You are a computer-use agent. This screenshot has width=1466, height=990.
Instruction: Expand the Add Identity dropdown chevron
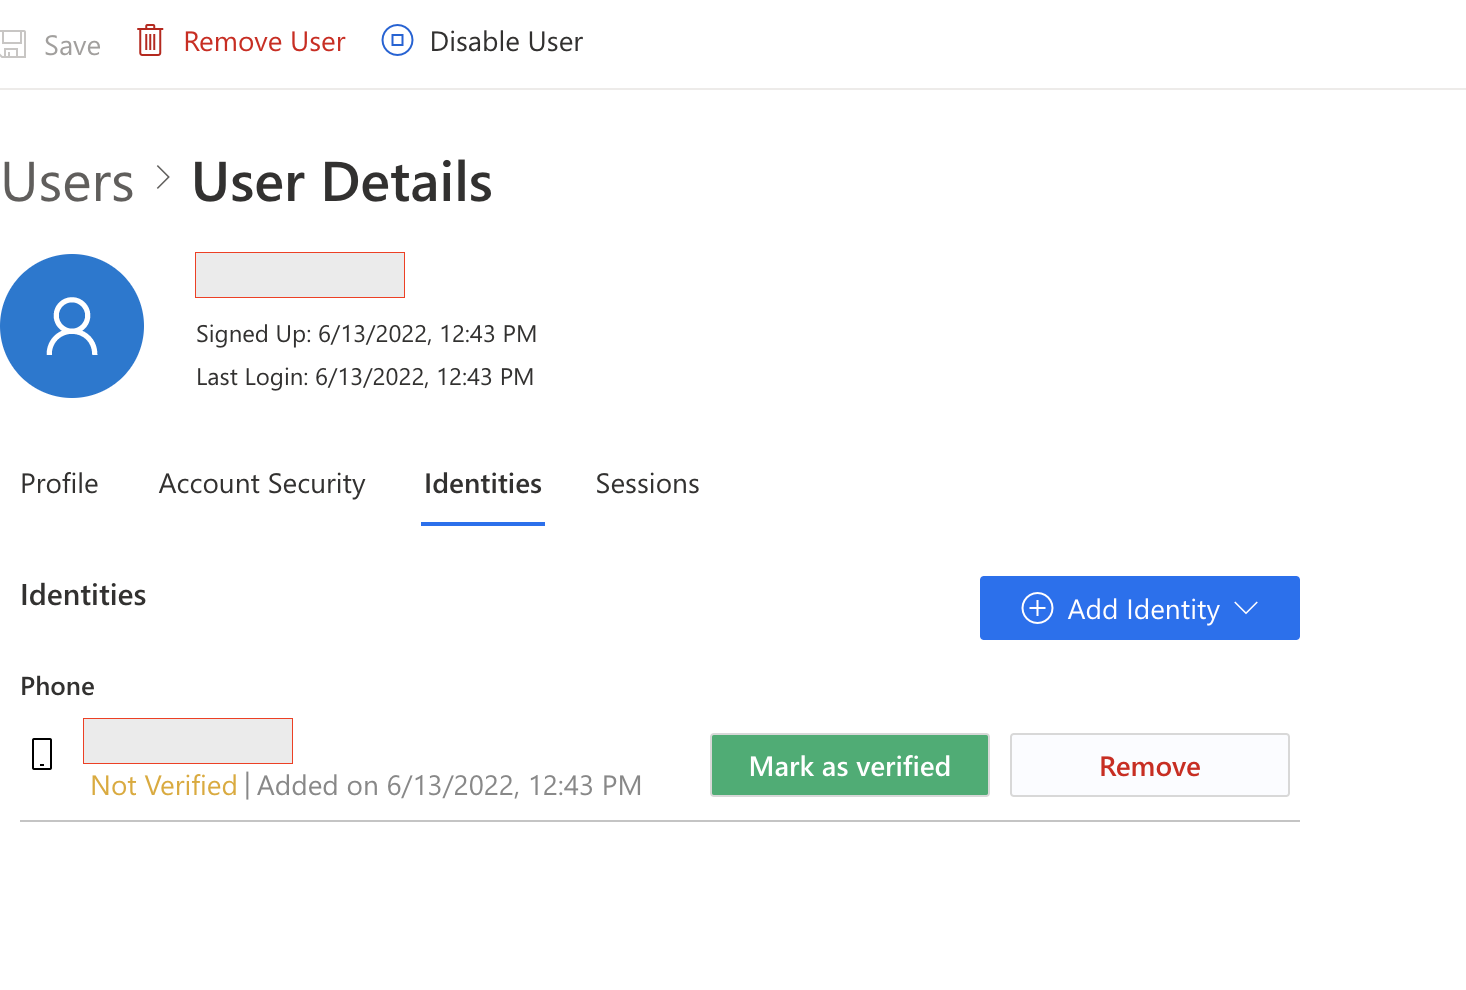(x=1247, y=607)
